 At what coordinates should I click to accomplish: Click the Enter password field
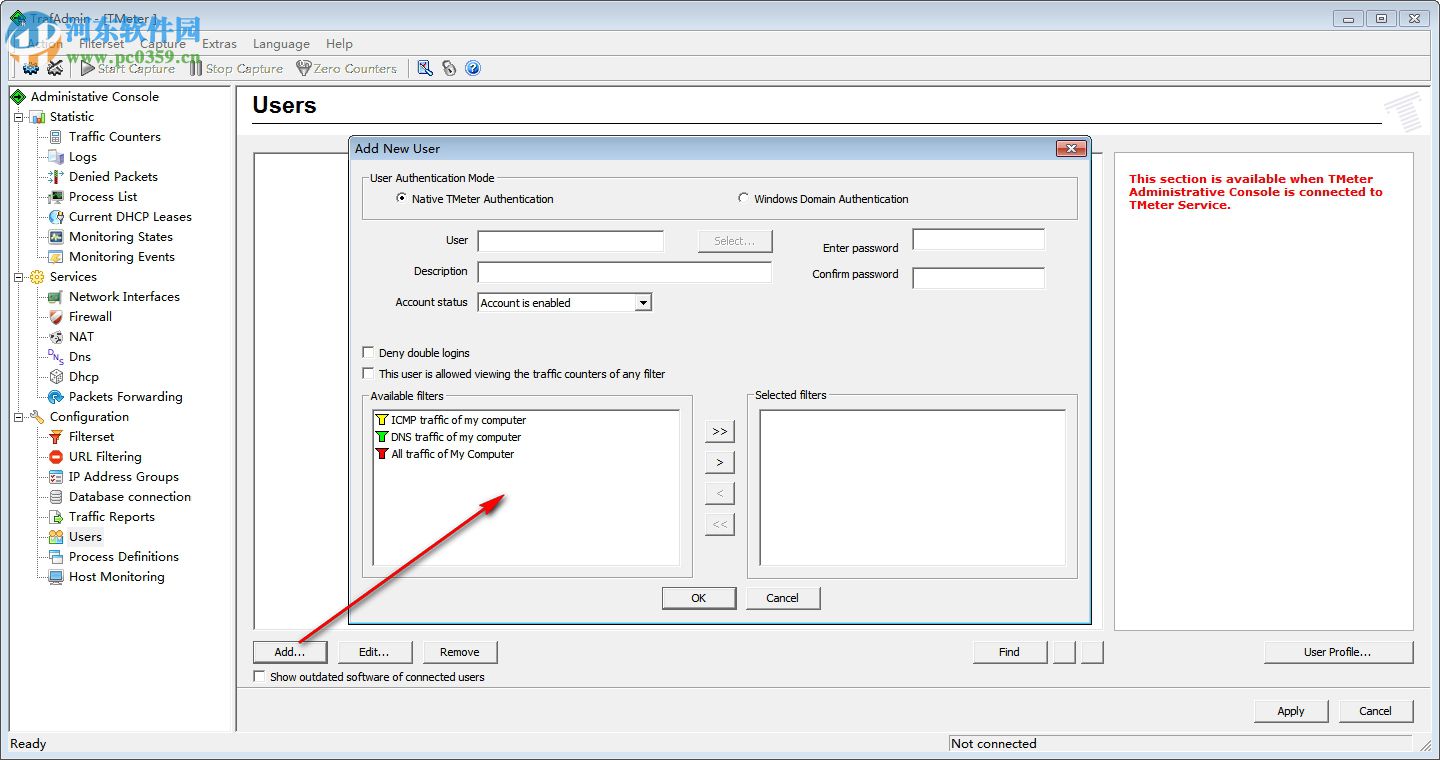coord(979,239)
